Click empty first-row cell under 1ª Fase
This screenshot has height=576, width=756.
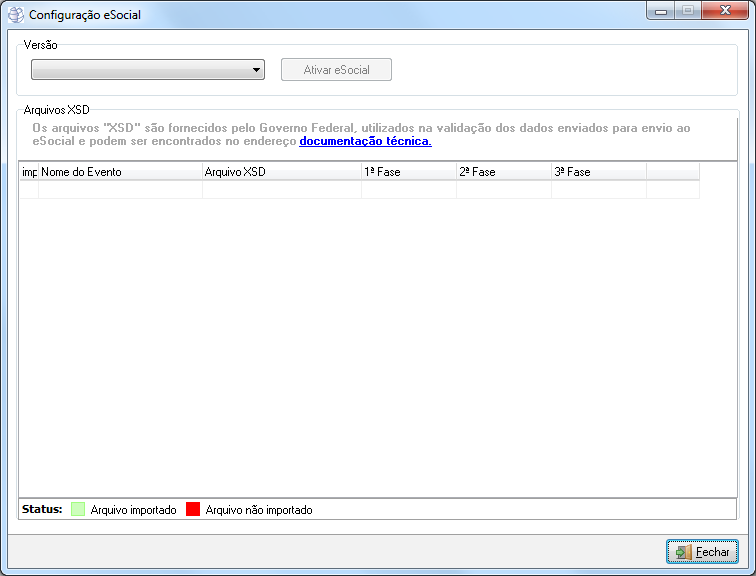tap(408, 190)
